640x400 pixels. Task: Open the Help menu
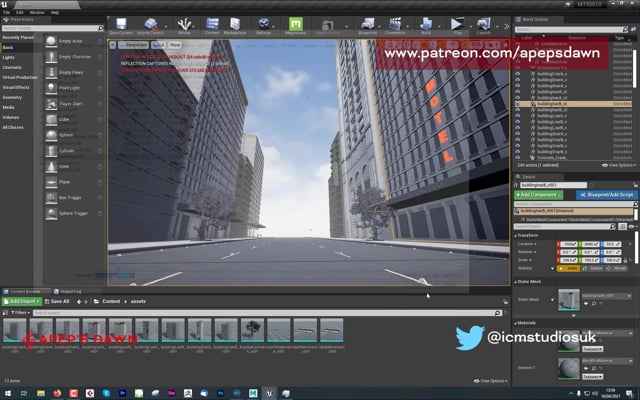point(55,13)
